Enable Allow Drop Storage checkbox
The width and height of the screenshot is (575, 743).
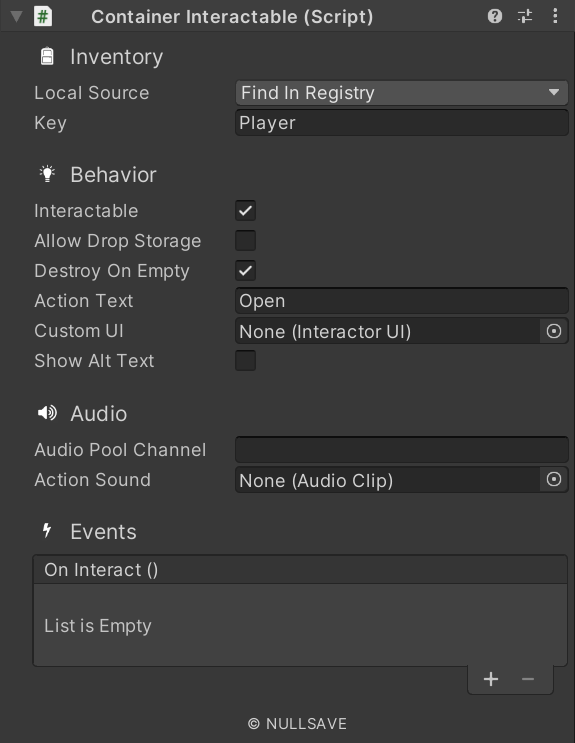tap(246, 240)
